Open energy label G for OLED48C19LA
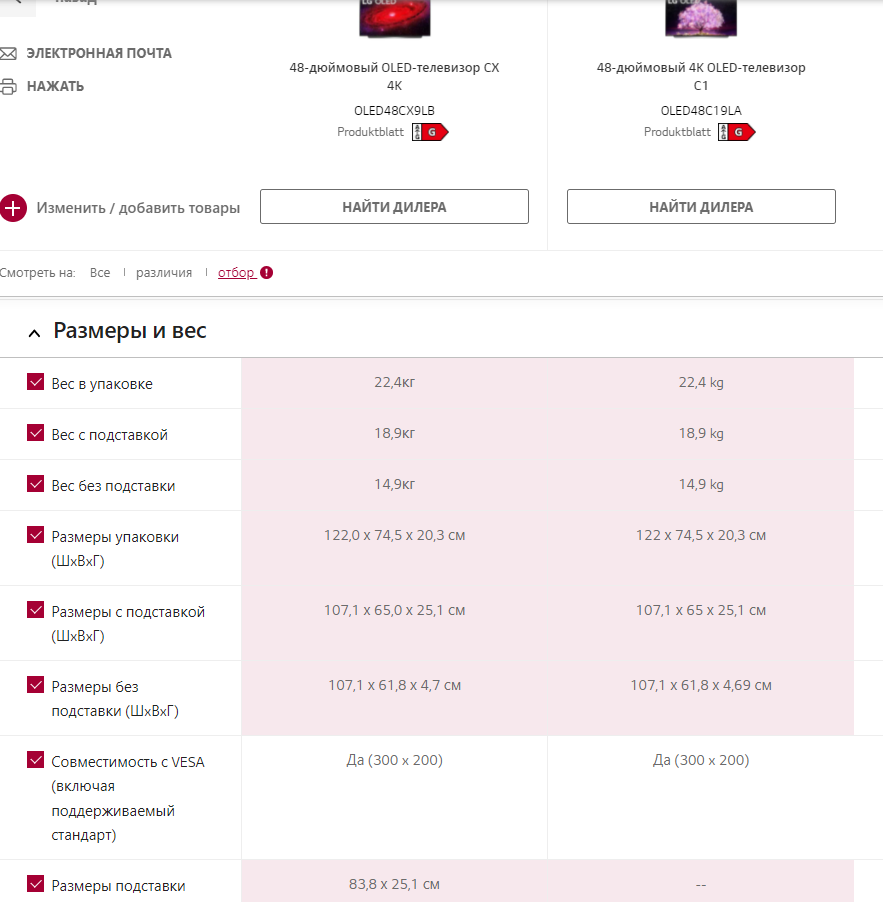Viewport: 883px width, 902px height. [x=737, y=132]
